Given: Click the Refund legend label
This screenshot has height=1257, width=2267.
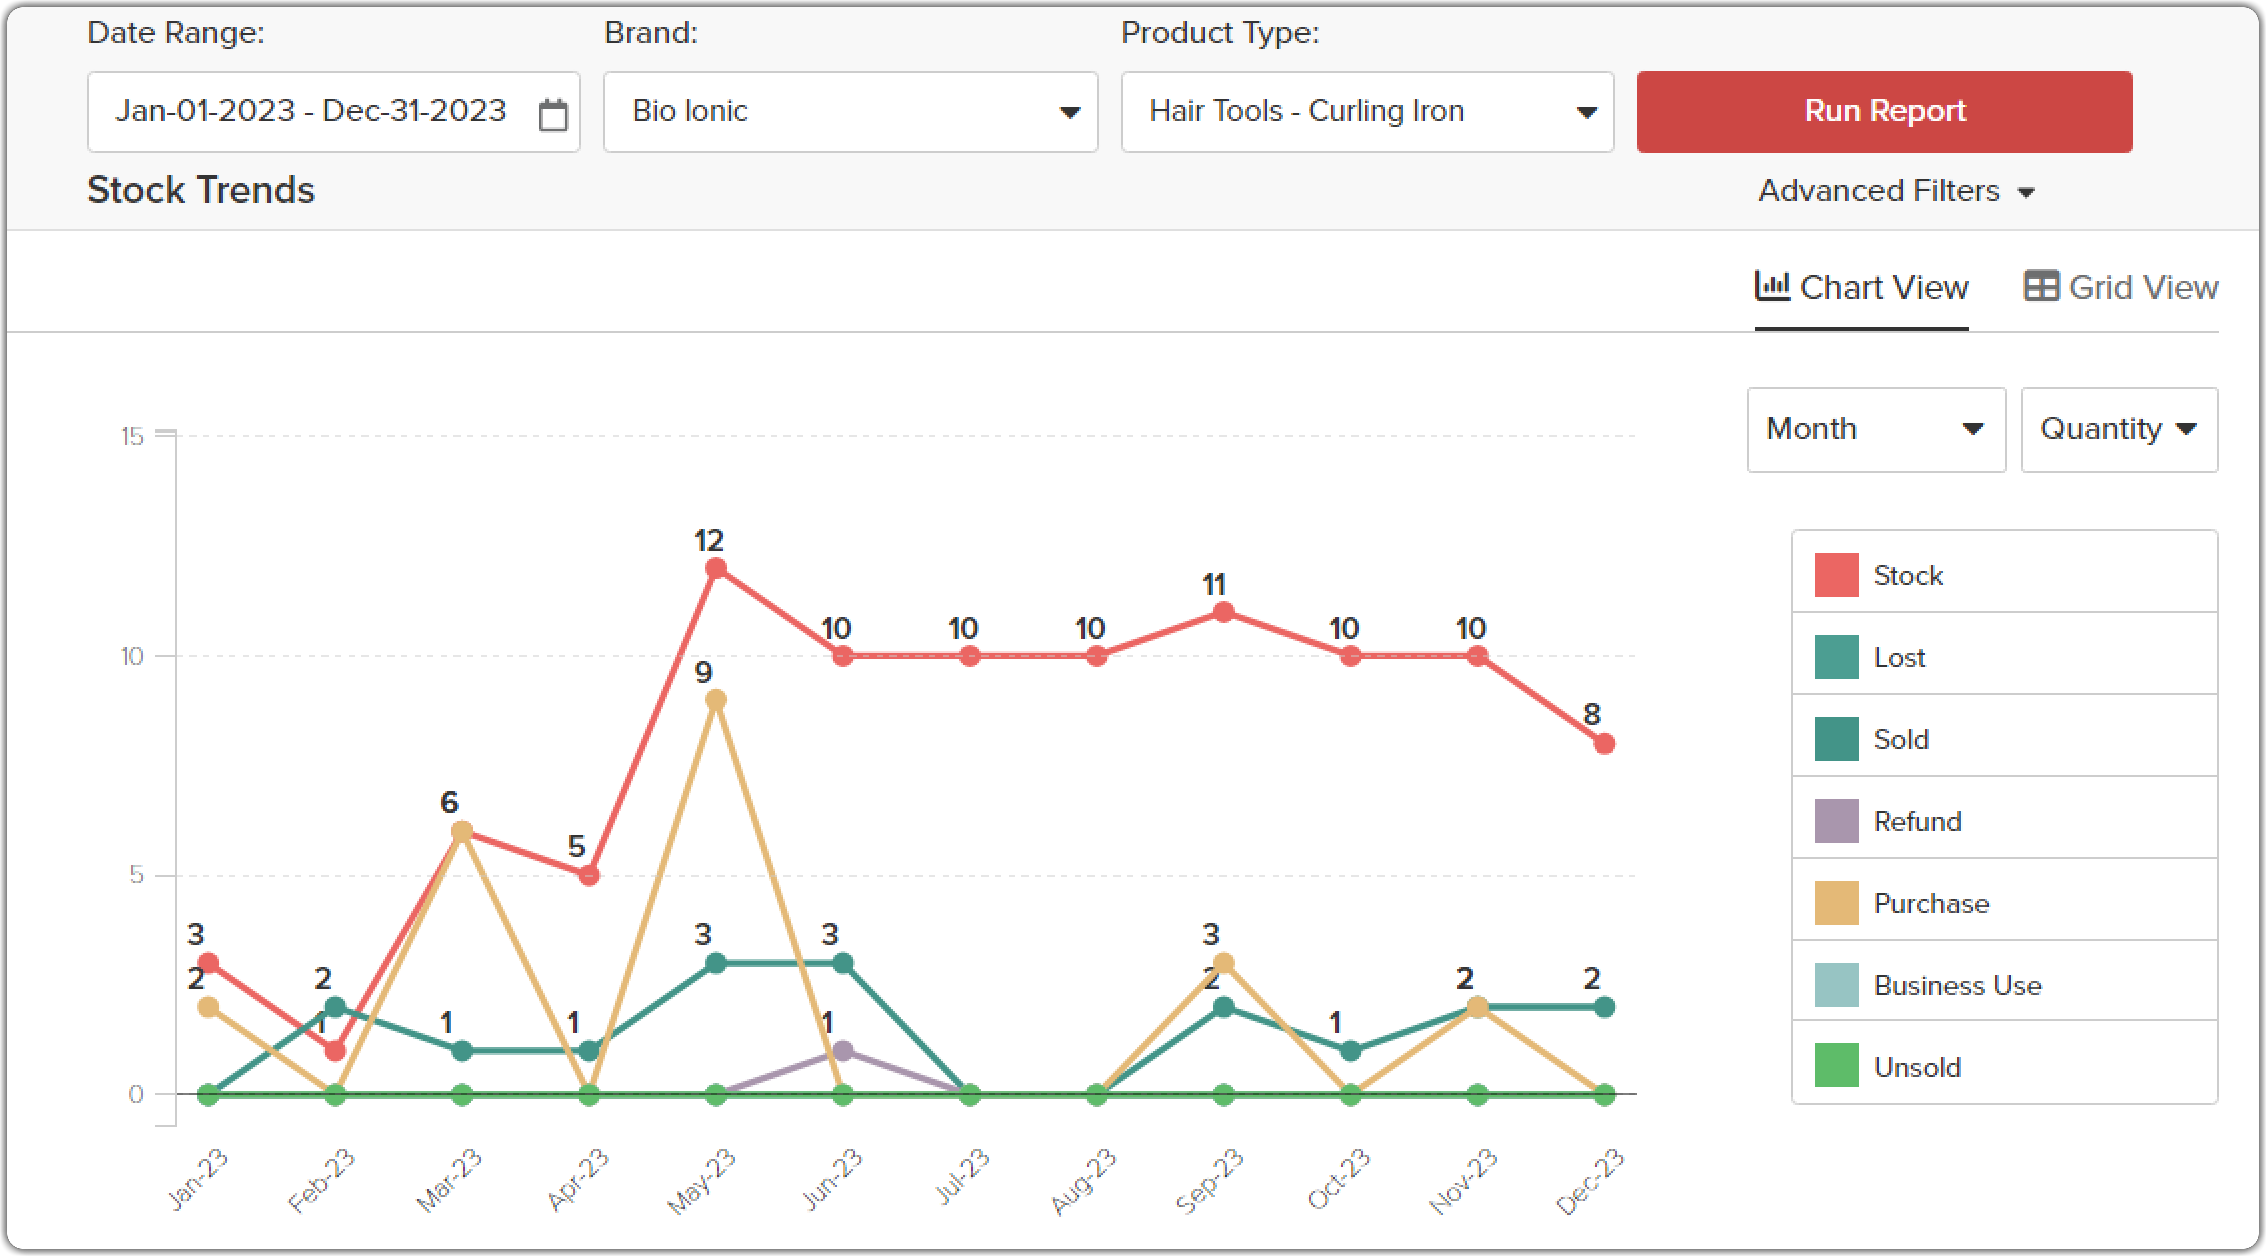Looking at the screenshot, I should pyautogui.click(x=1917, y=822).
